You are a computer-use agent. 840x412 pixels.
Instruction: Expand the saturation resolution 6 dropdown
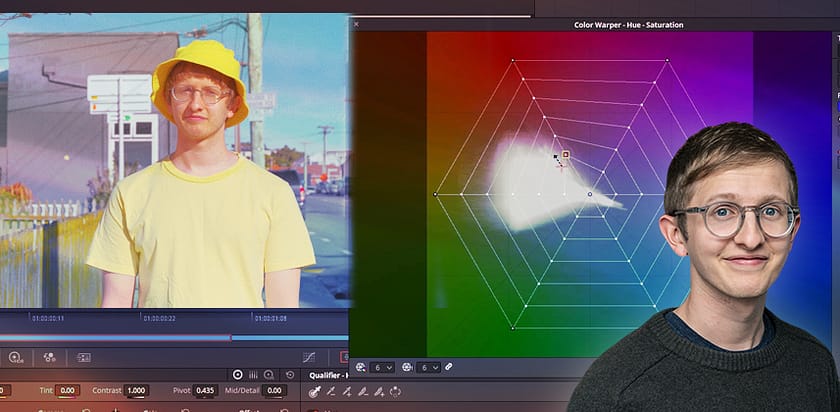click(x=428, y=368)
